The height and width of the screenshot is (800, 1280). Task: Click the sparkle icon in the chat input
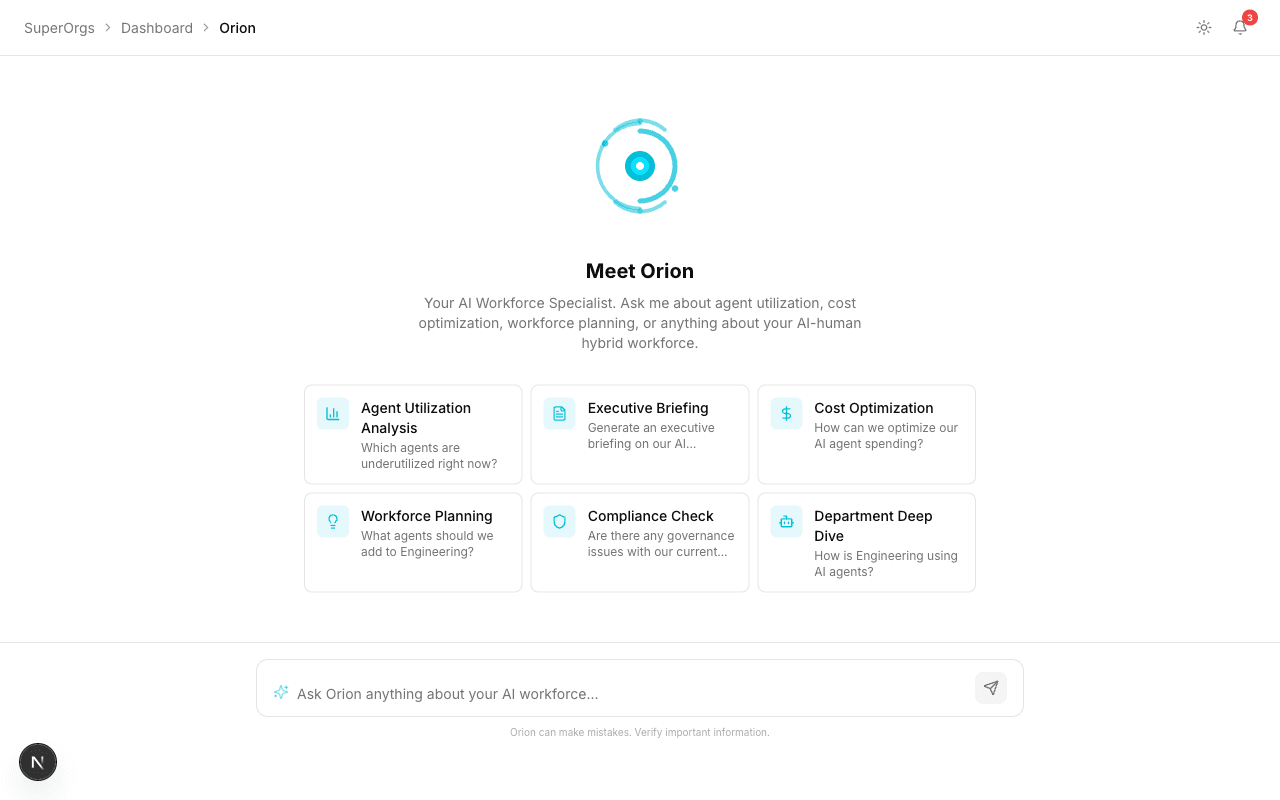[x=280, y=691]
